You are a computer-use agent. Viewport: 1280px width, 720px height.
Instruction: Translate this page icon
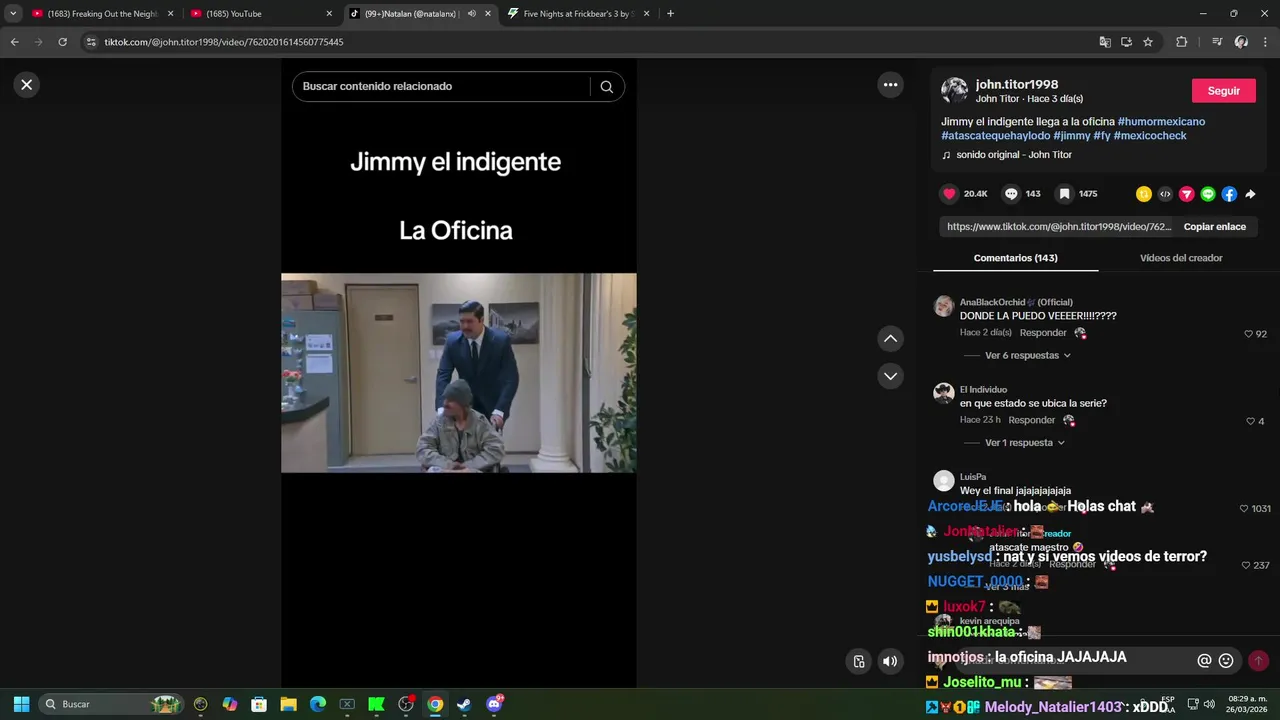[1105, 42]
